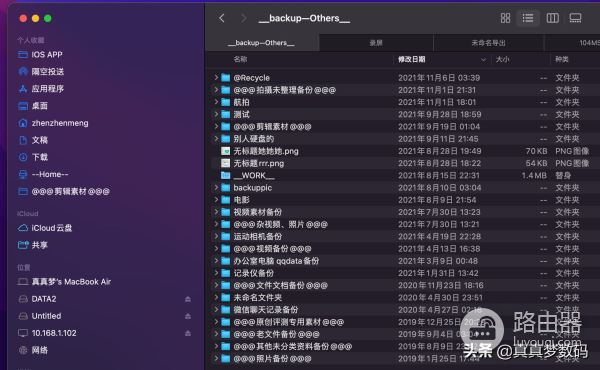Sort by 大小 column header
The height and width of the screenshot is (370, 600).
[x=502, y=59]
